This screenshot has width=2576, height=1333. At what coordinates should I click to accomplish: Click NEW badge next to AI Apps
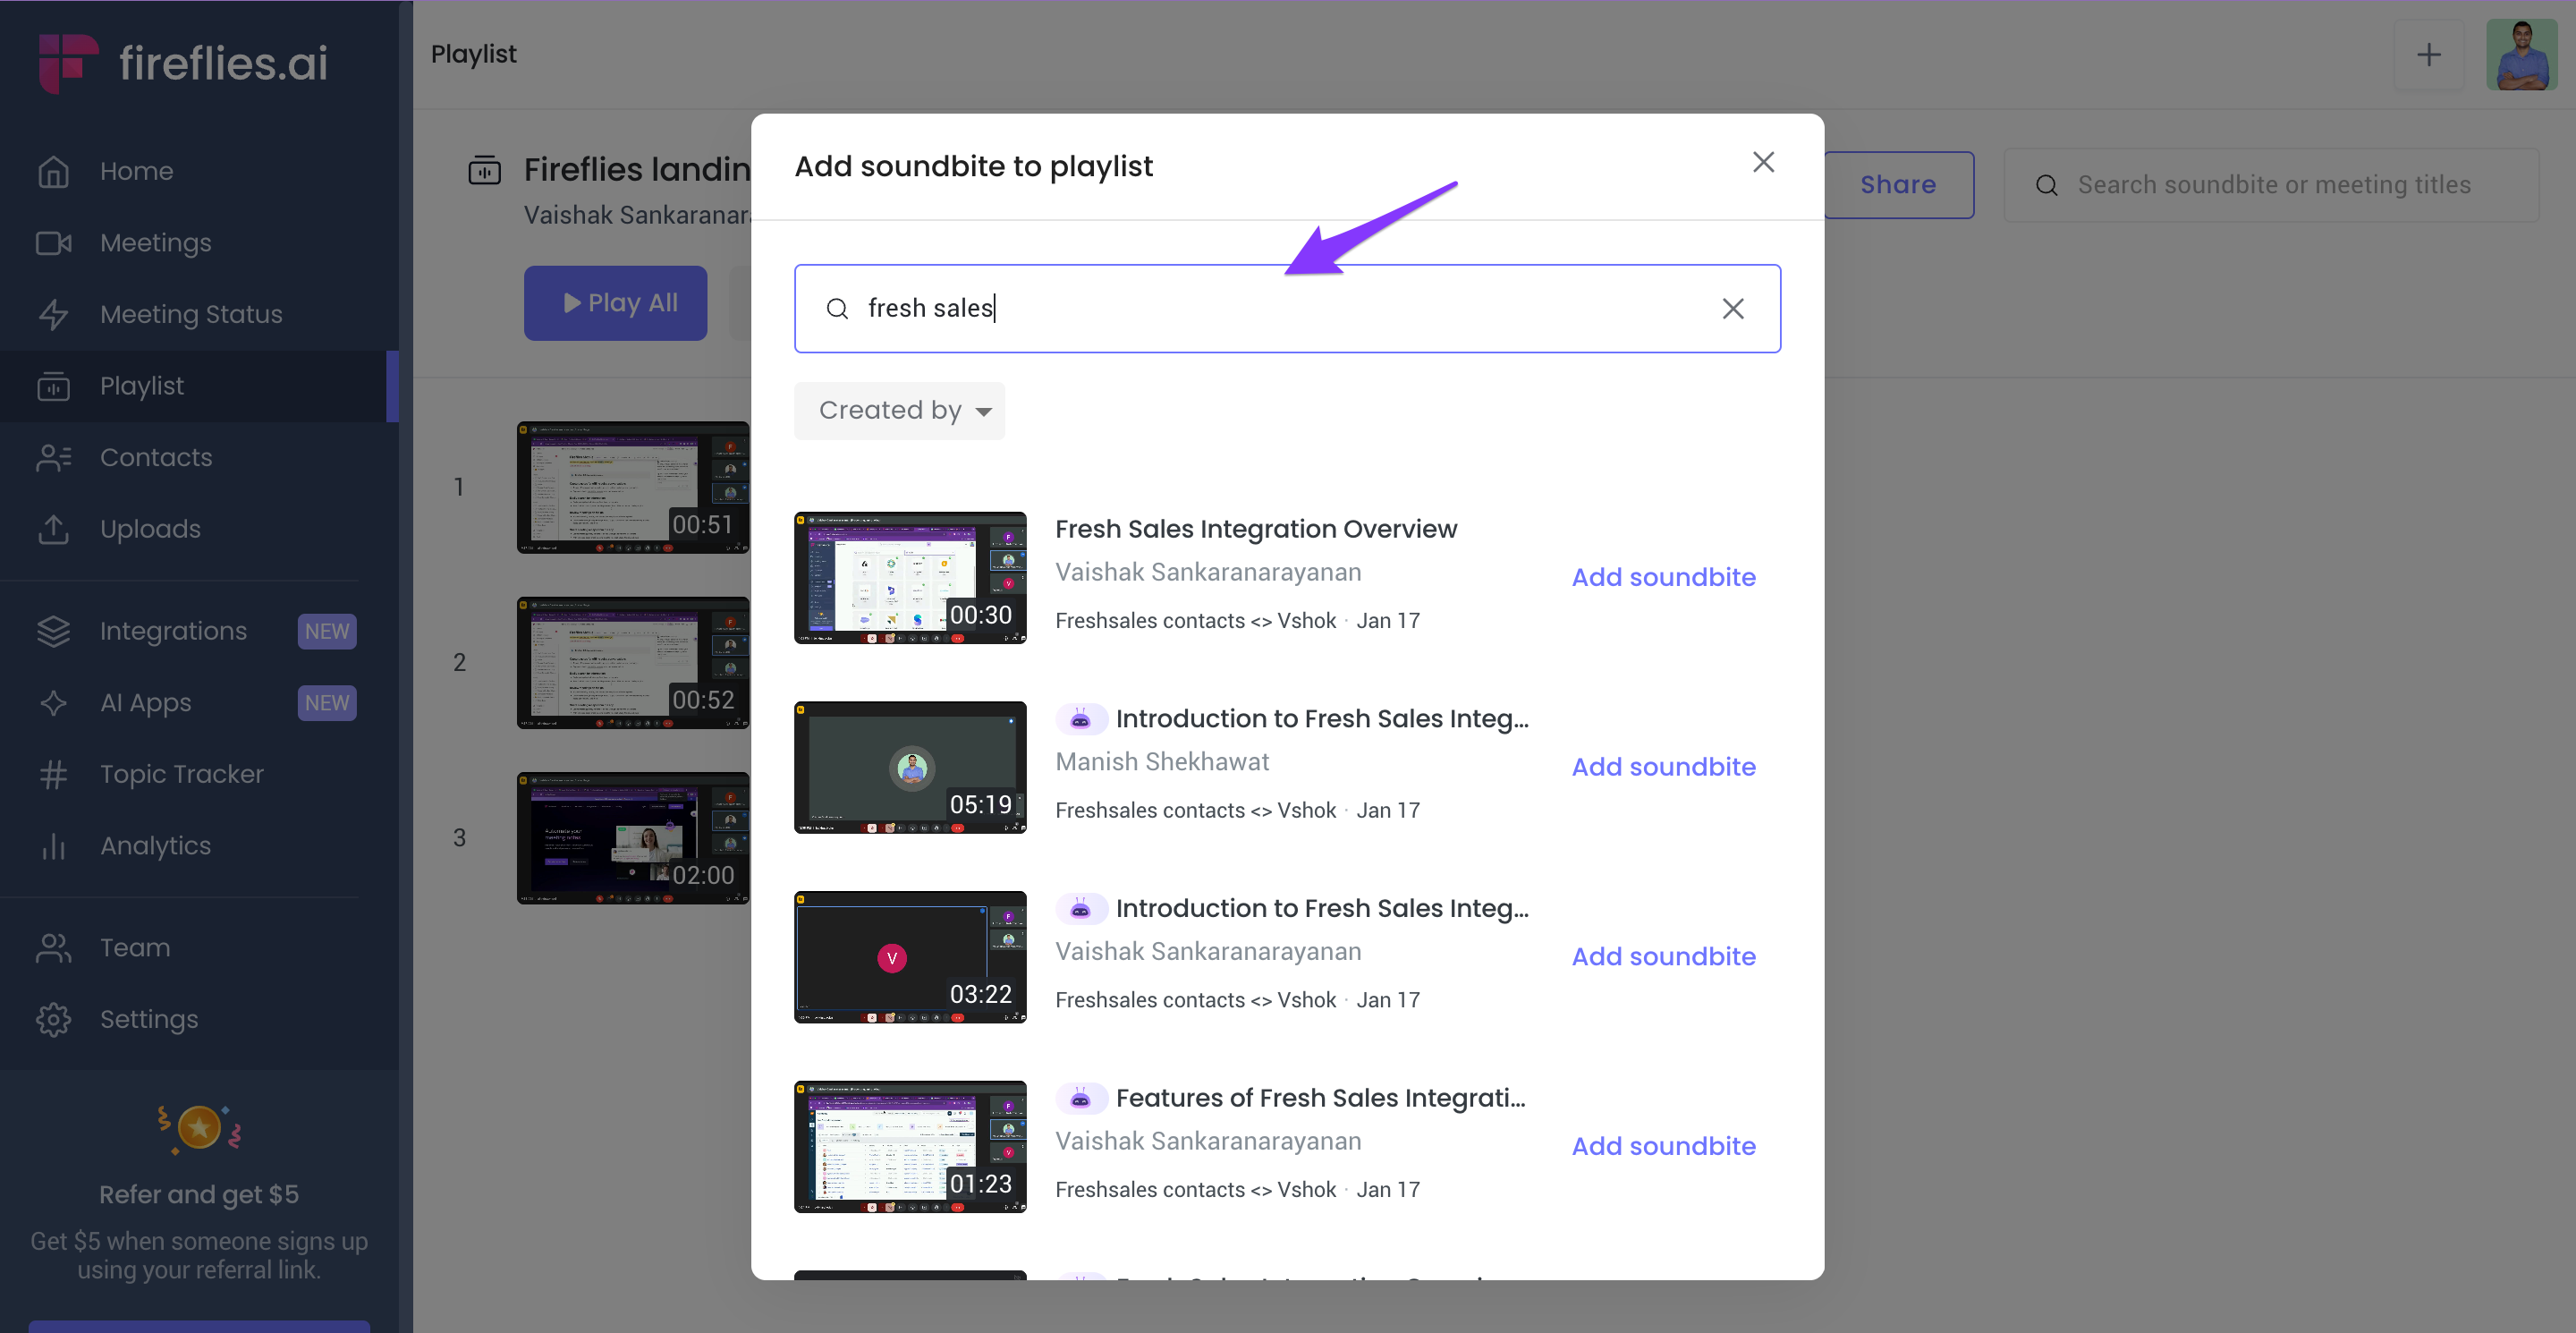[x=327, y=703]
